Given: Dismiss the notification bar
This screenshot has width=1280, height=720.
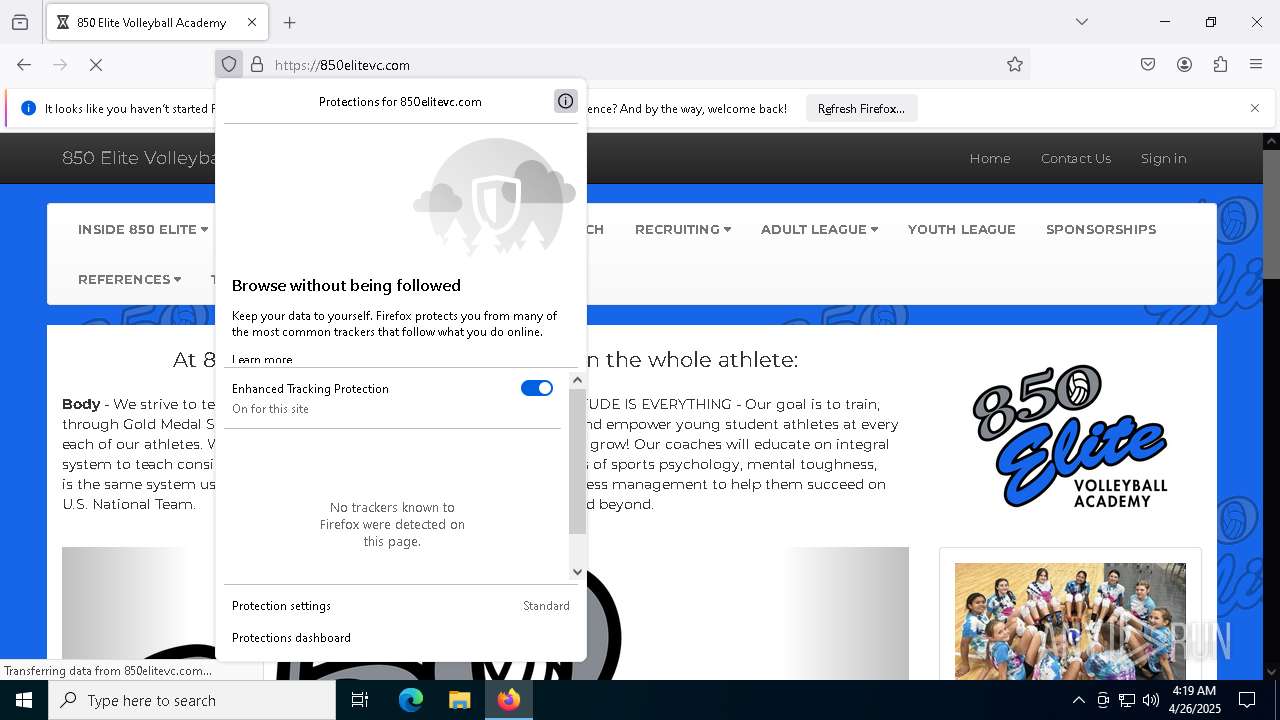Looking at the screenshot, I should click(x=1255, y=108).
